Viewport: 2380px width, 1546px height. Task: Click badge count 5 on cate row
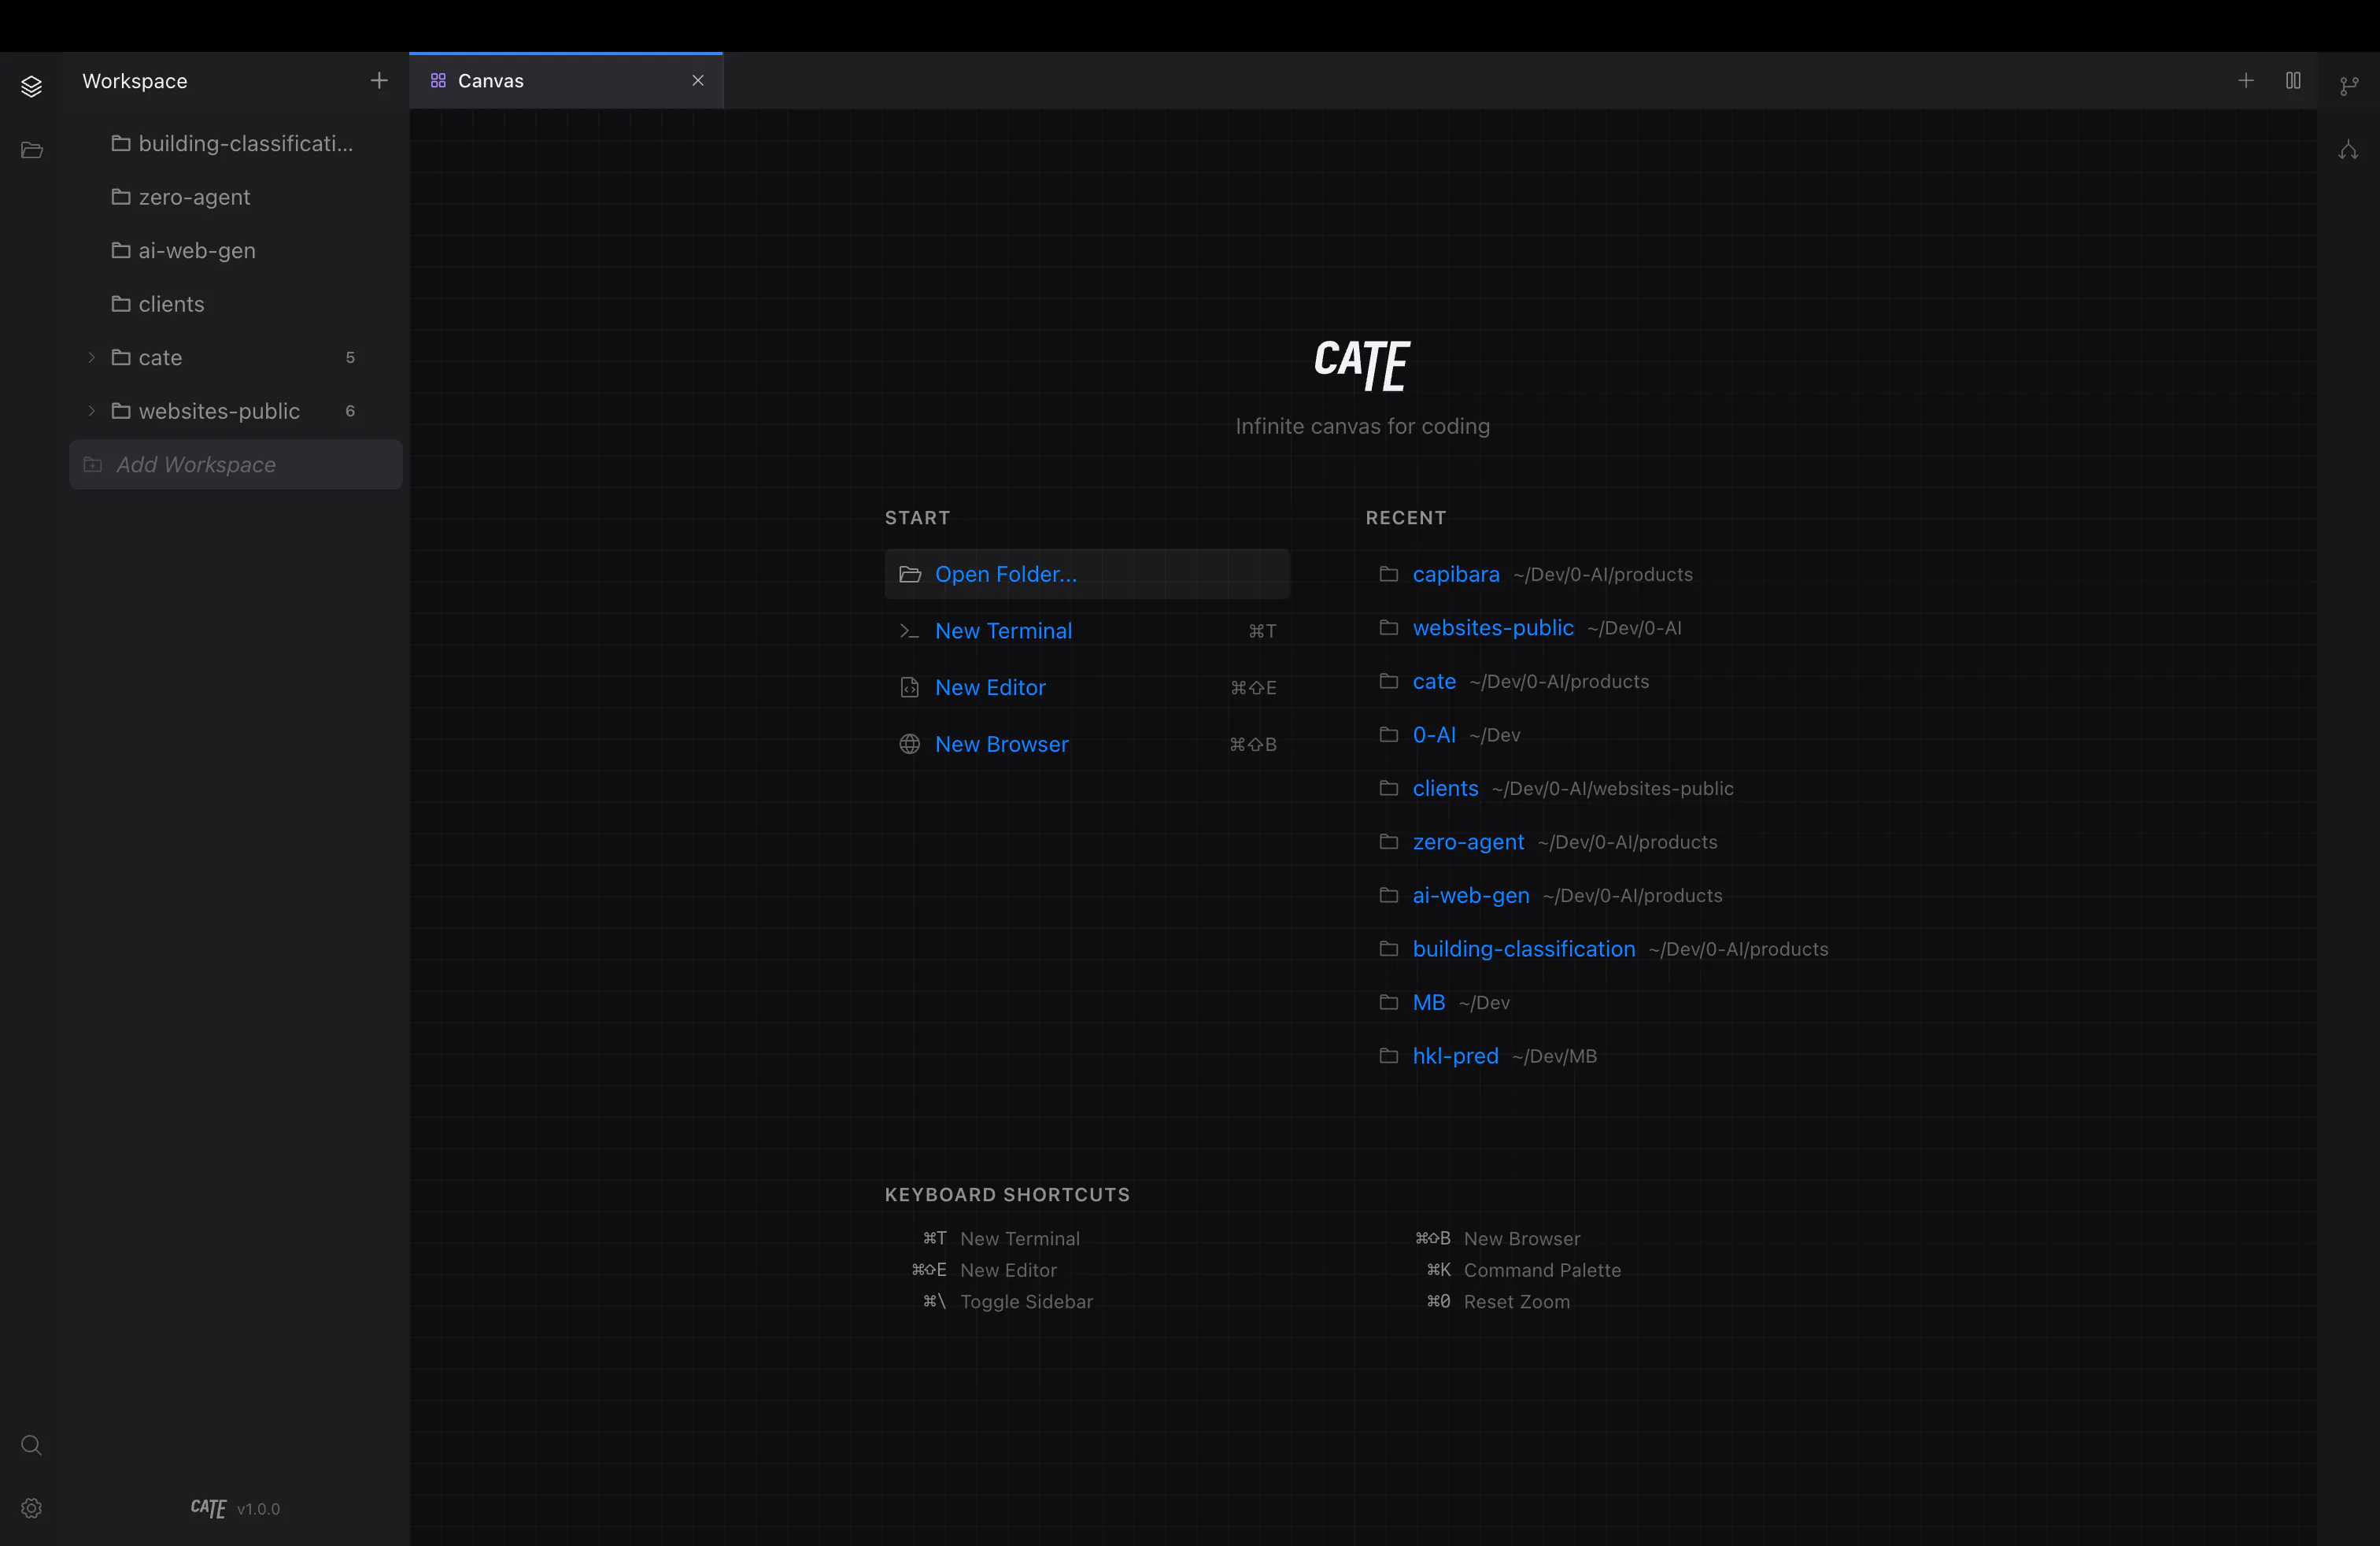350,358
